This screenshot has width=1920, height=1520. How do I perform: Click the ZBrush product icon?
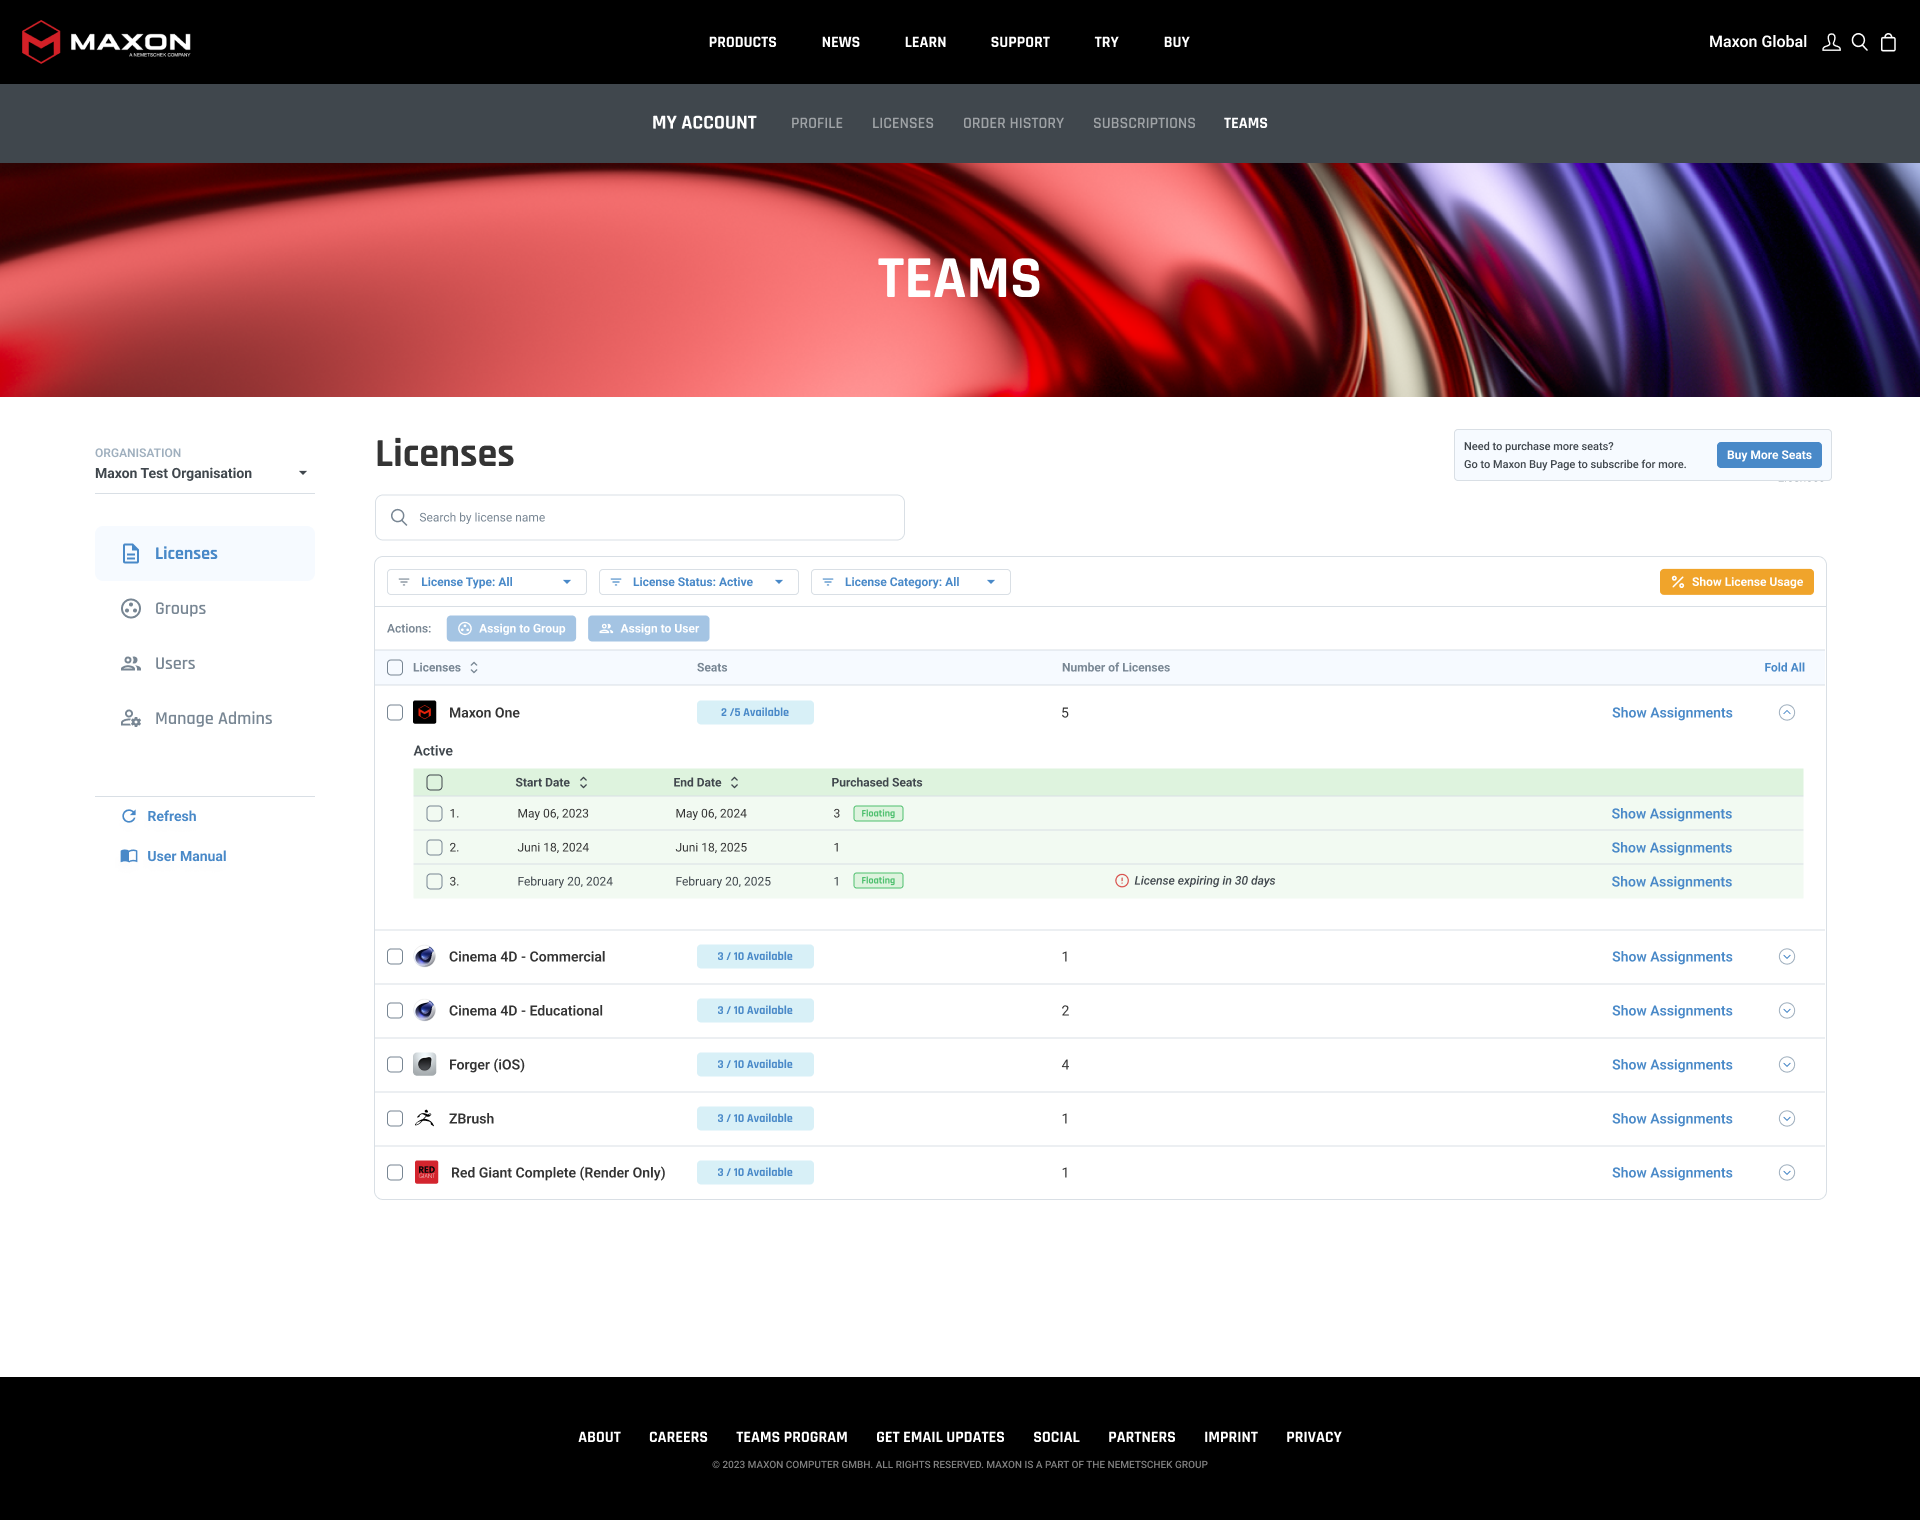click(x=425, y=1118)
